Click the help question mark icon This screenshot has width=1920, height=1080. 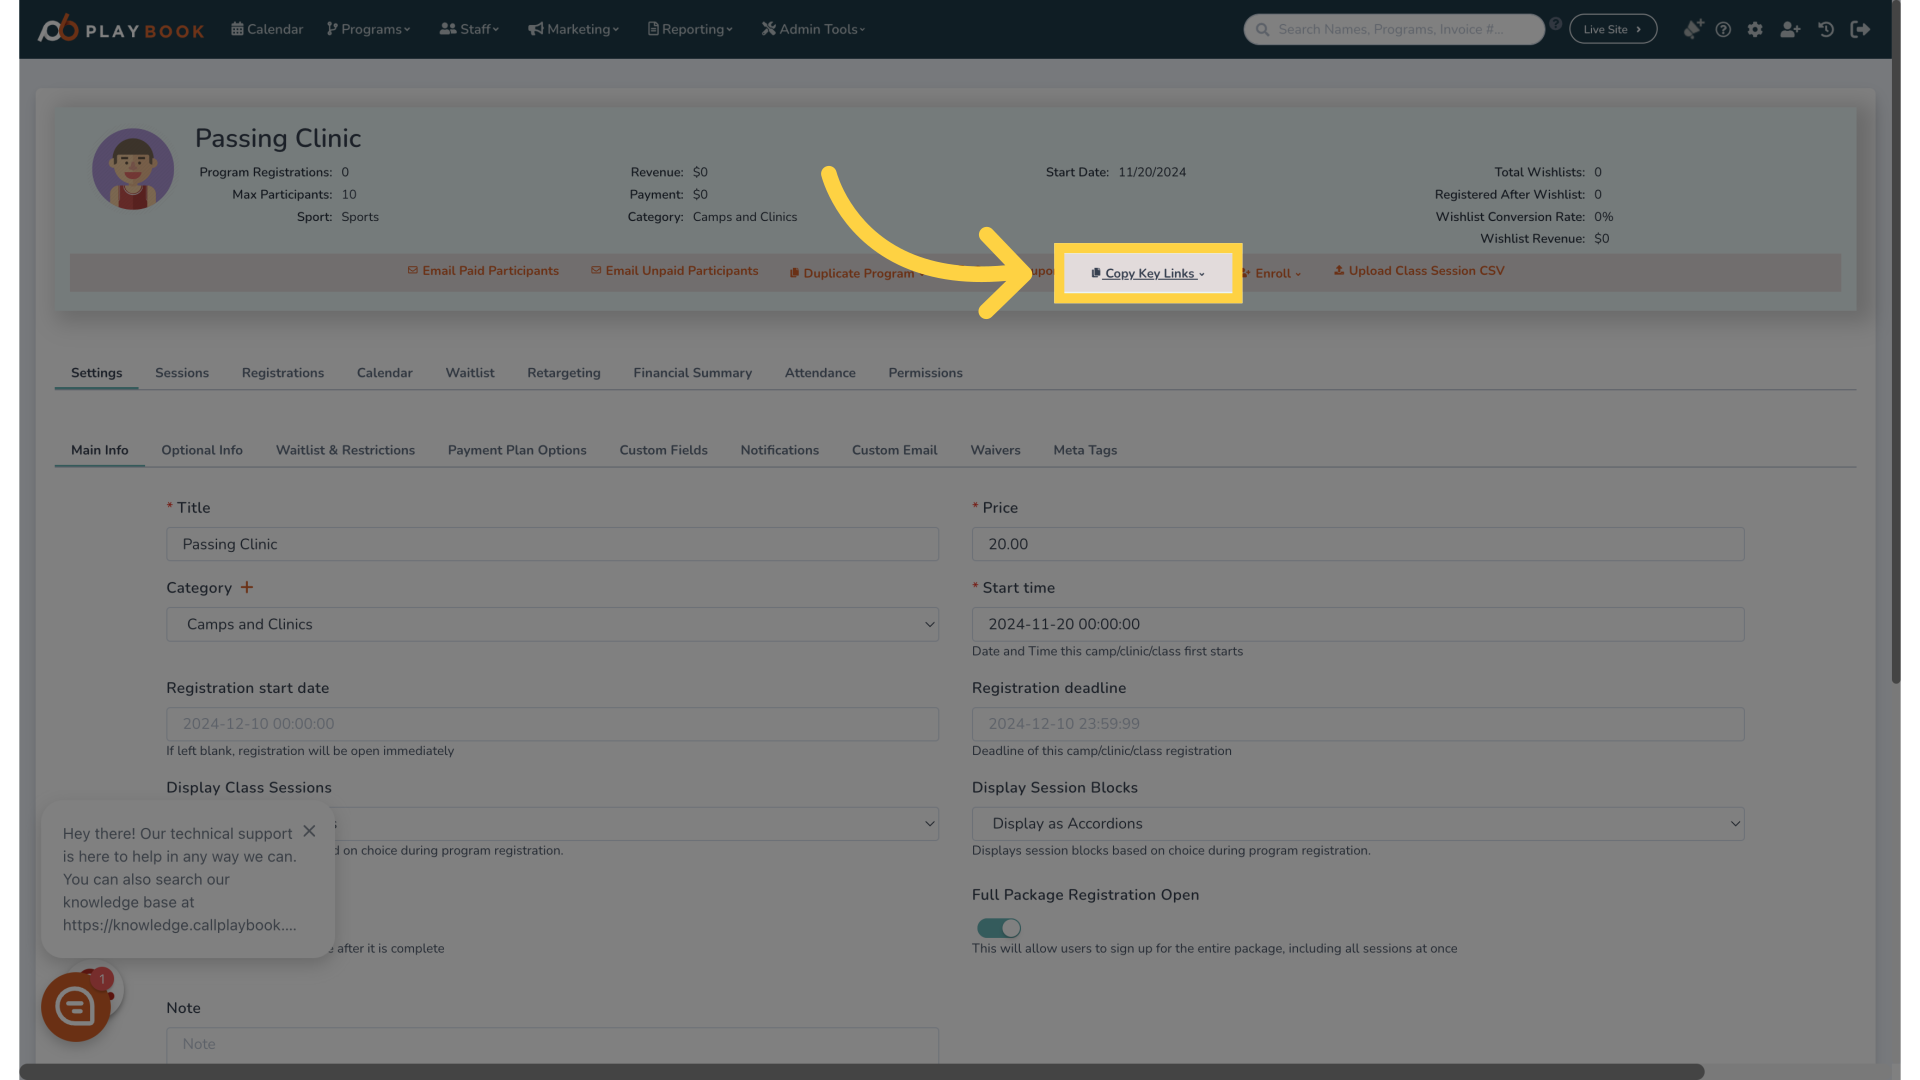[1723, 29]
